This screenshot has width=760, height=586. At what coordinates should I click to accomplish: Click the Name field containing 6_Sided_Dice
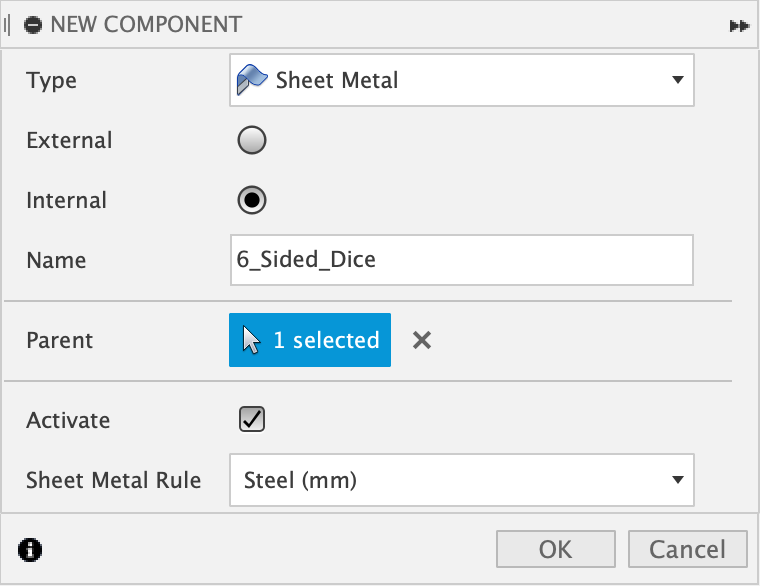(x=461, y=260)
